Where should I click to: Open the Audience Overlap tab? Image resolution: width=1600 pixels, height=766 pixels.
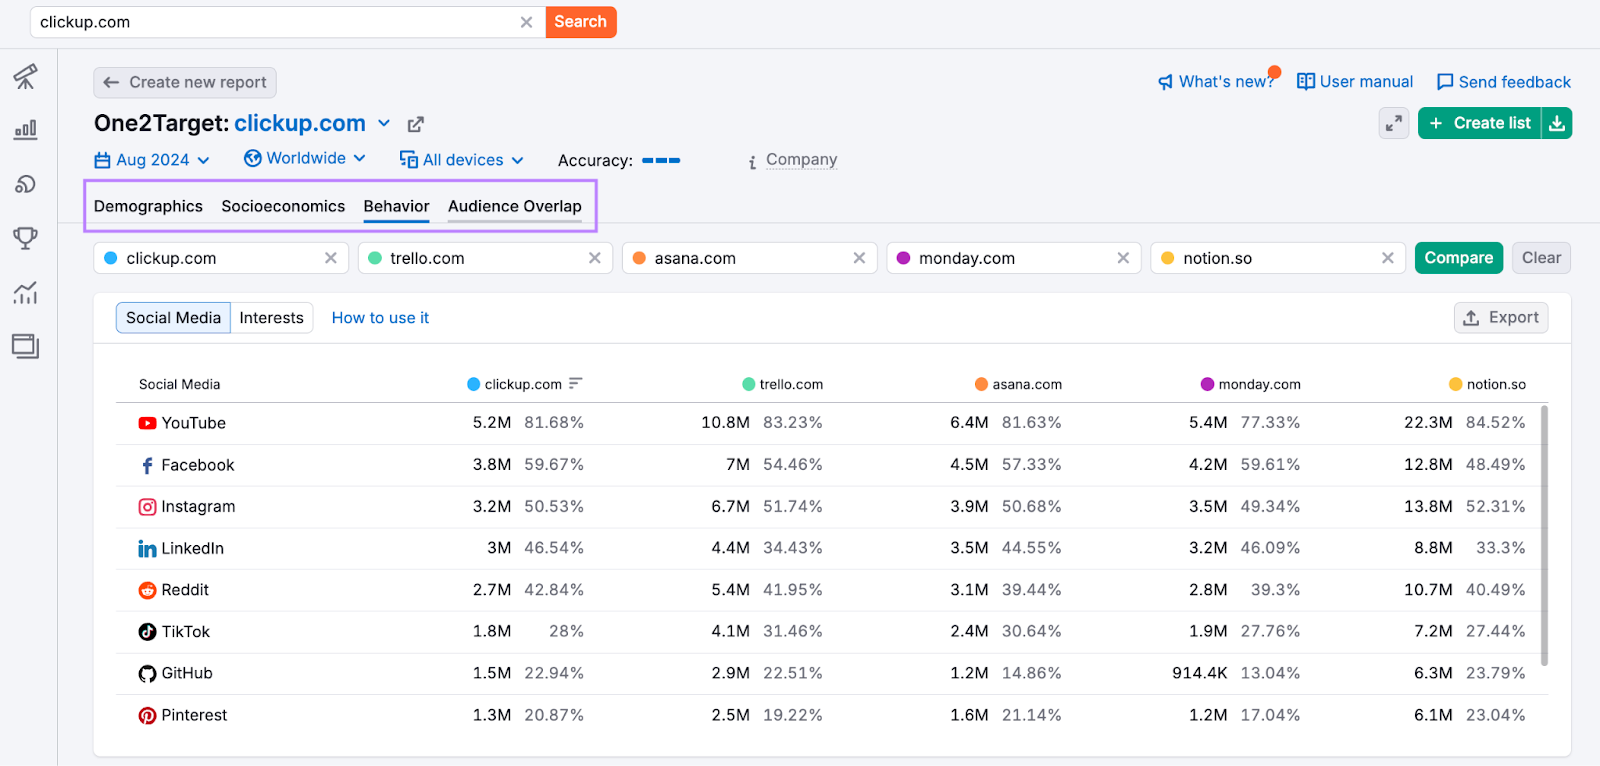pyautogui.click(x=514, y=206)
